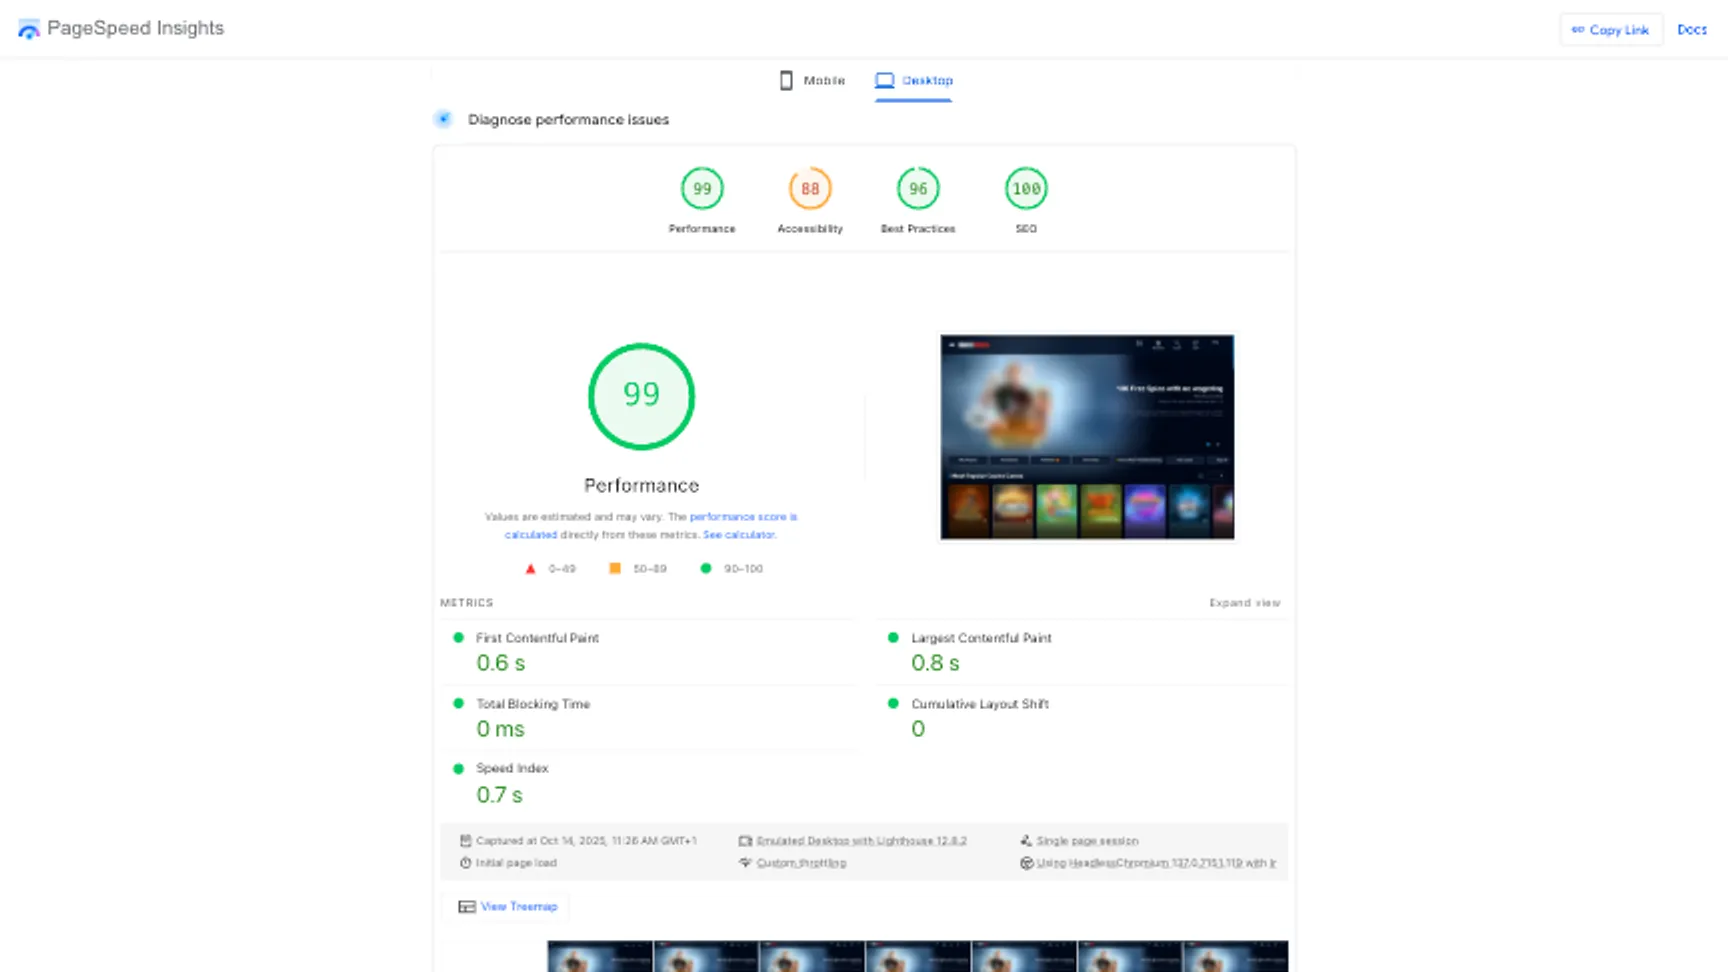Click the PageSpeed Insights logo icon
This screenshot has width=1728, height=972.
click(29, 28)
